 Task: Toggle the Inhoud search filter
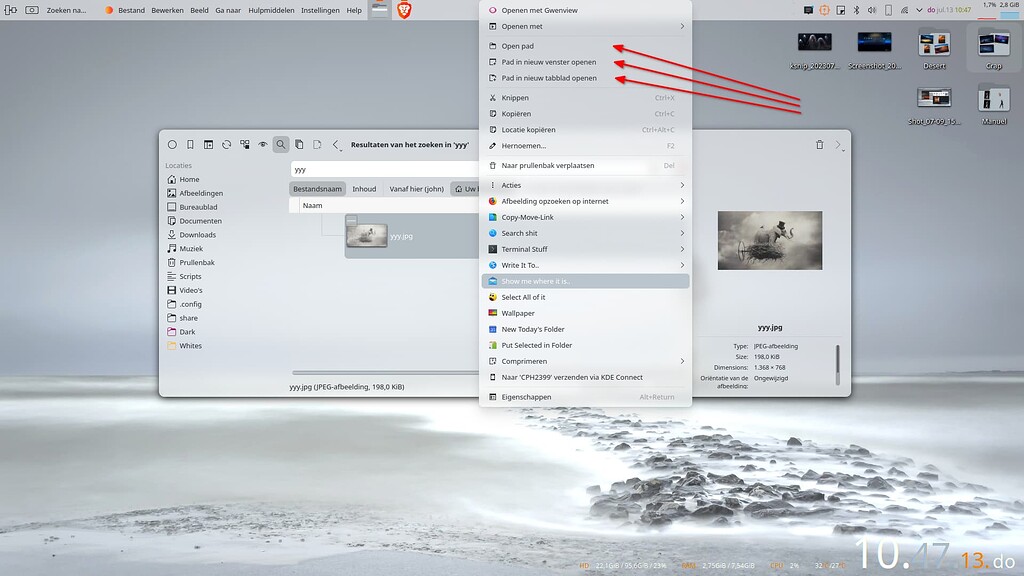point(364,188)
